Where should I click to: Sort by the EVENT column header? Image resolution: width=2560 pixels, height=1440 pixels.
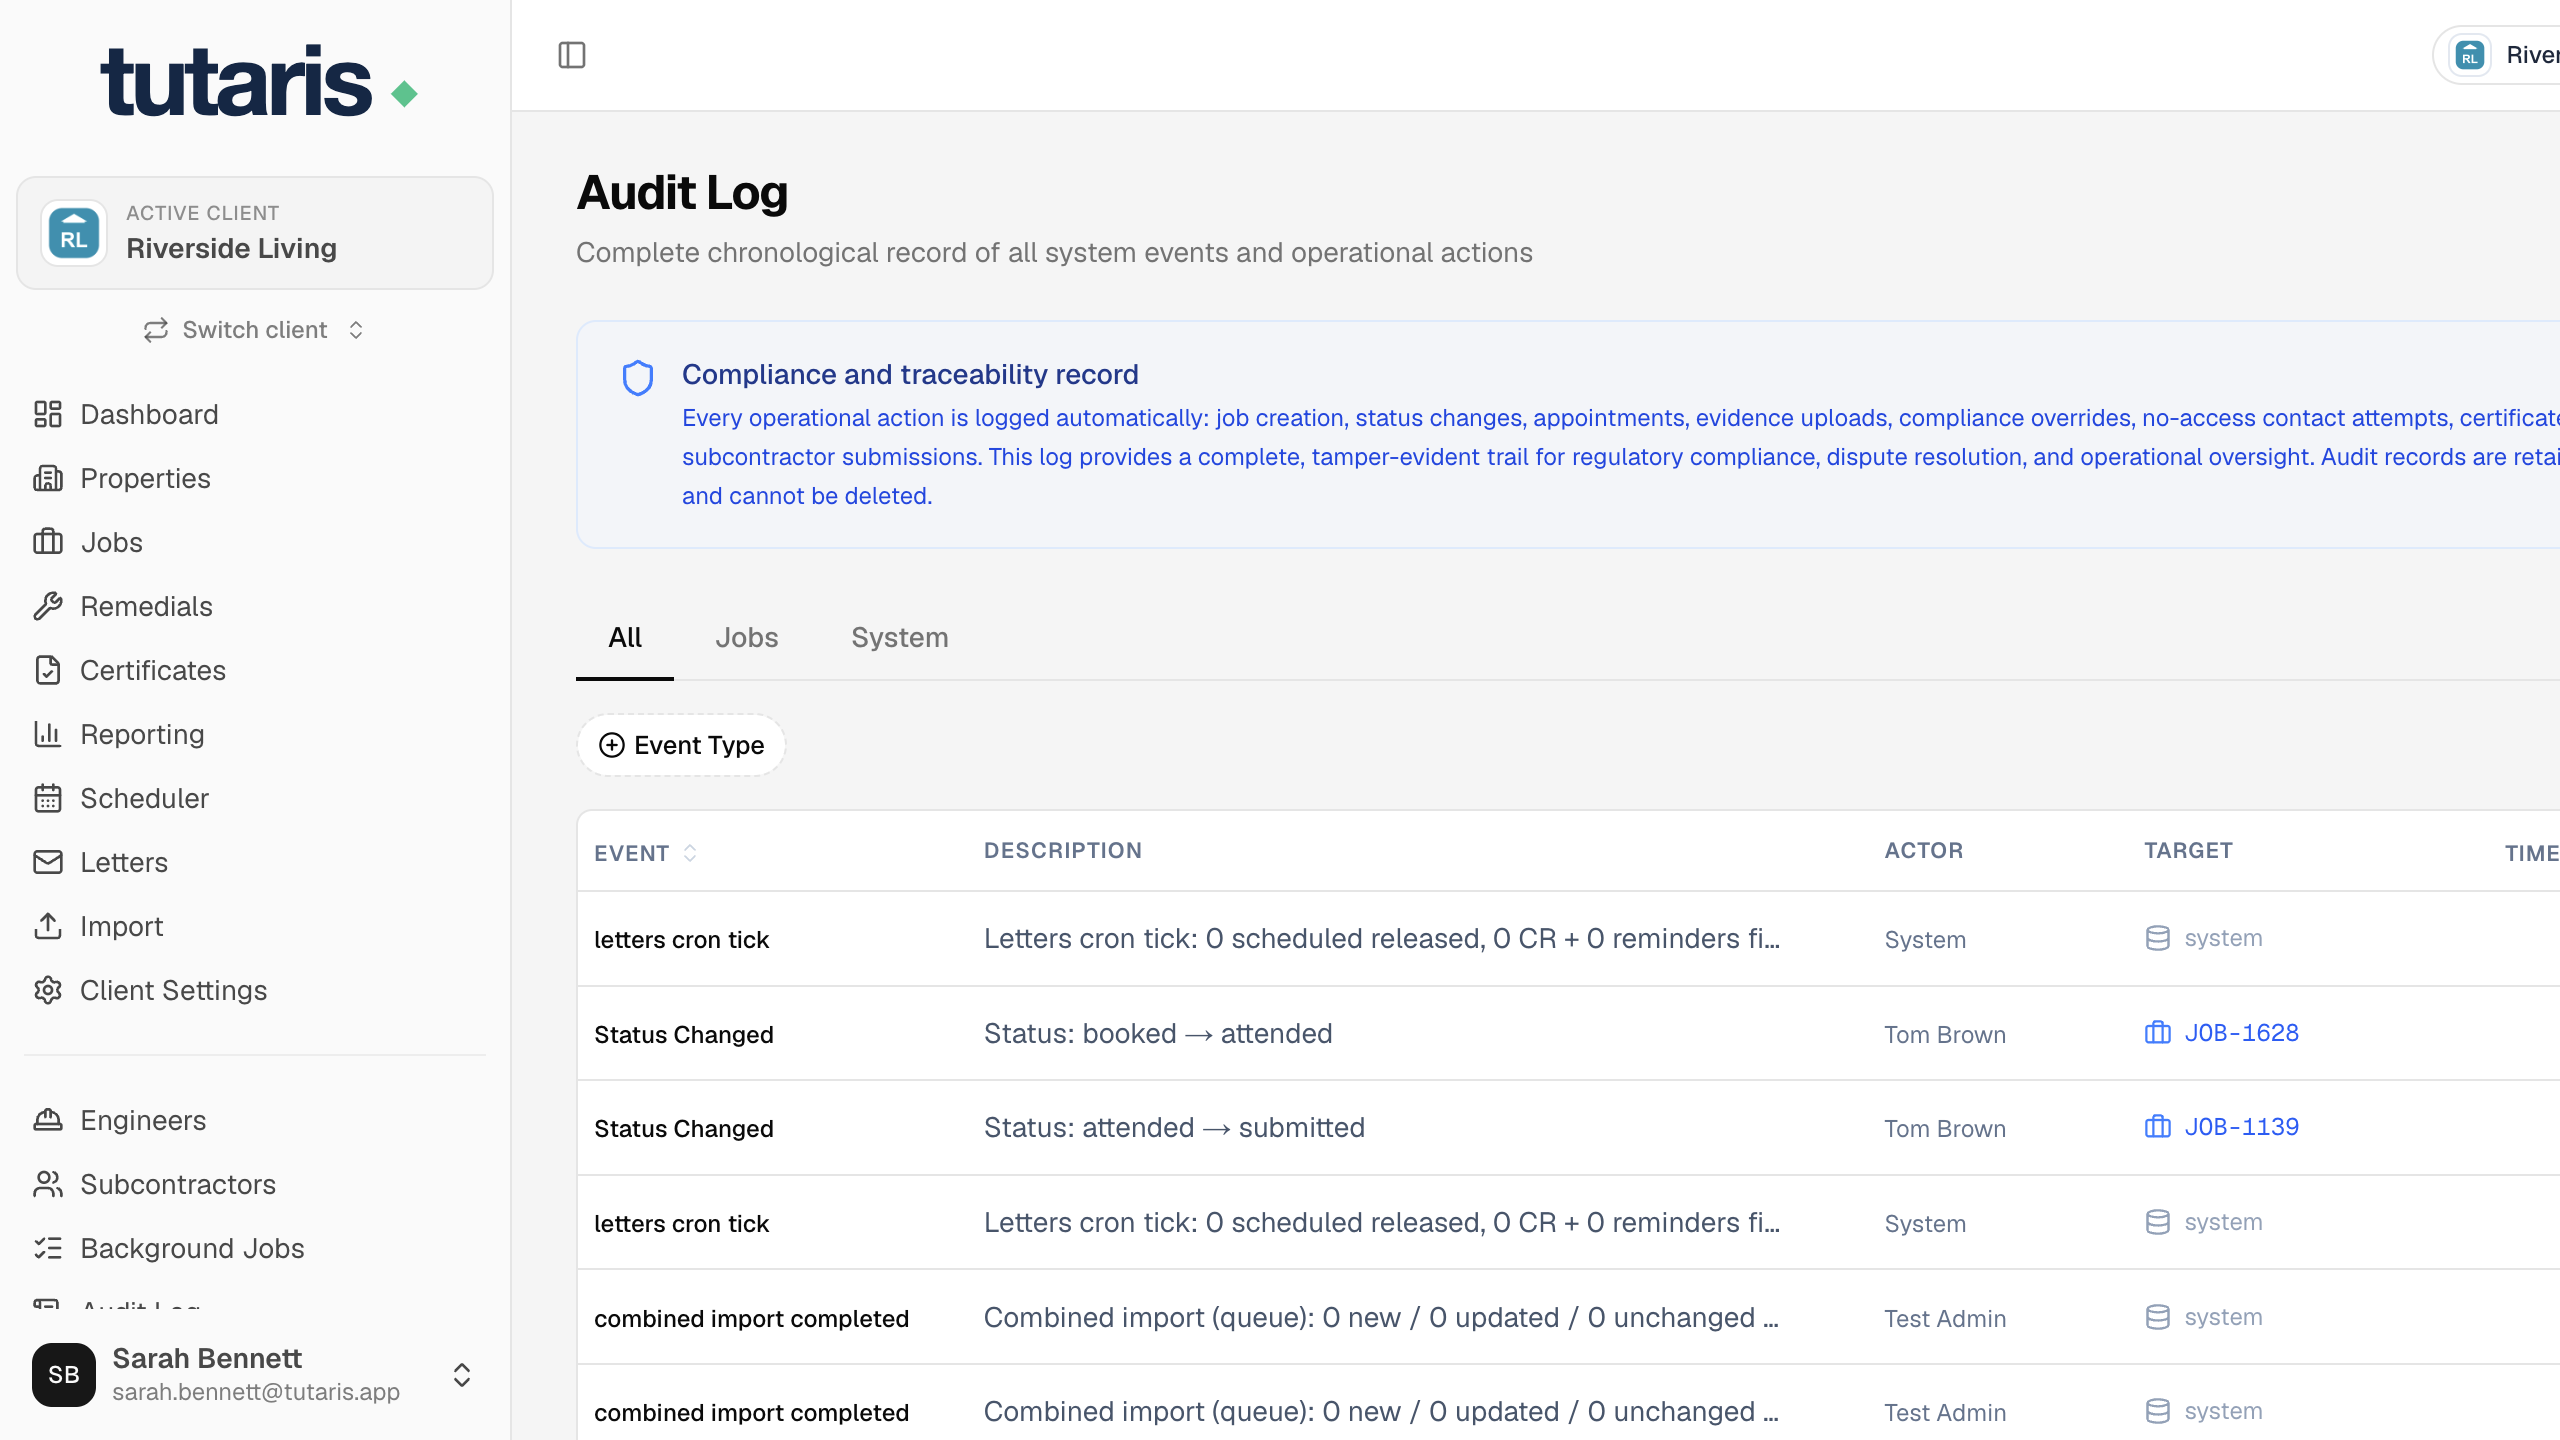pyautogui.click(x=646, y=853)
